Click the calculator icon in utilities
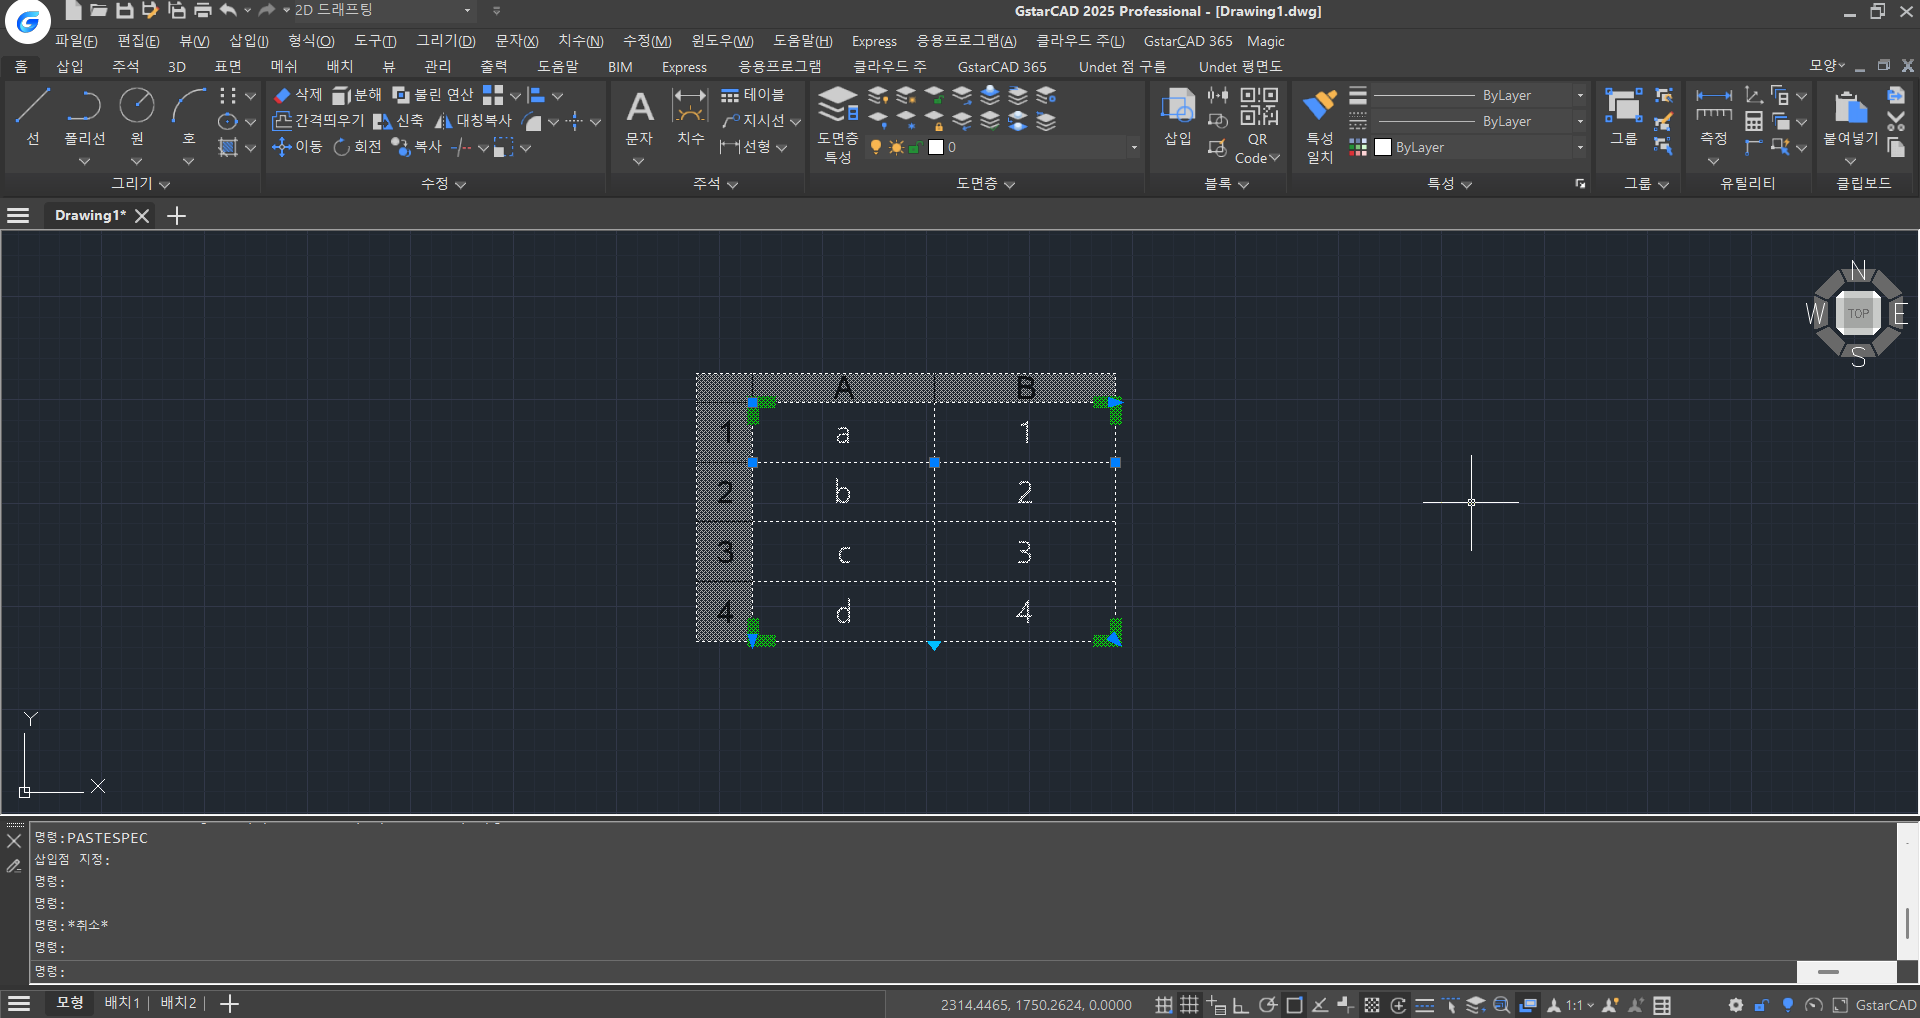Screen dimensions: 1920x1018 coord(1754,121)
